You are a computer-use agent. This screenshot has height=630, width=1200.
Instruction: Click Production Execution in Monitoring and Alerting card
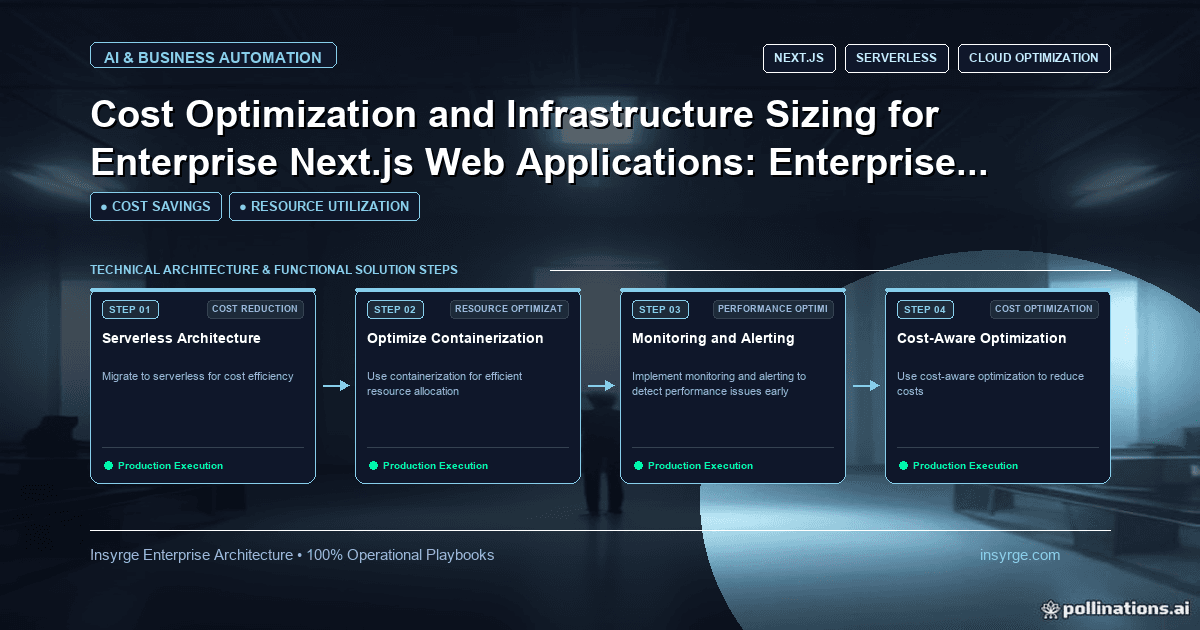[x=700, y=465]
